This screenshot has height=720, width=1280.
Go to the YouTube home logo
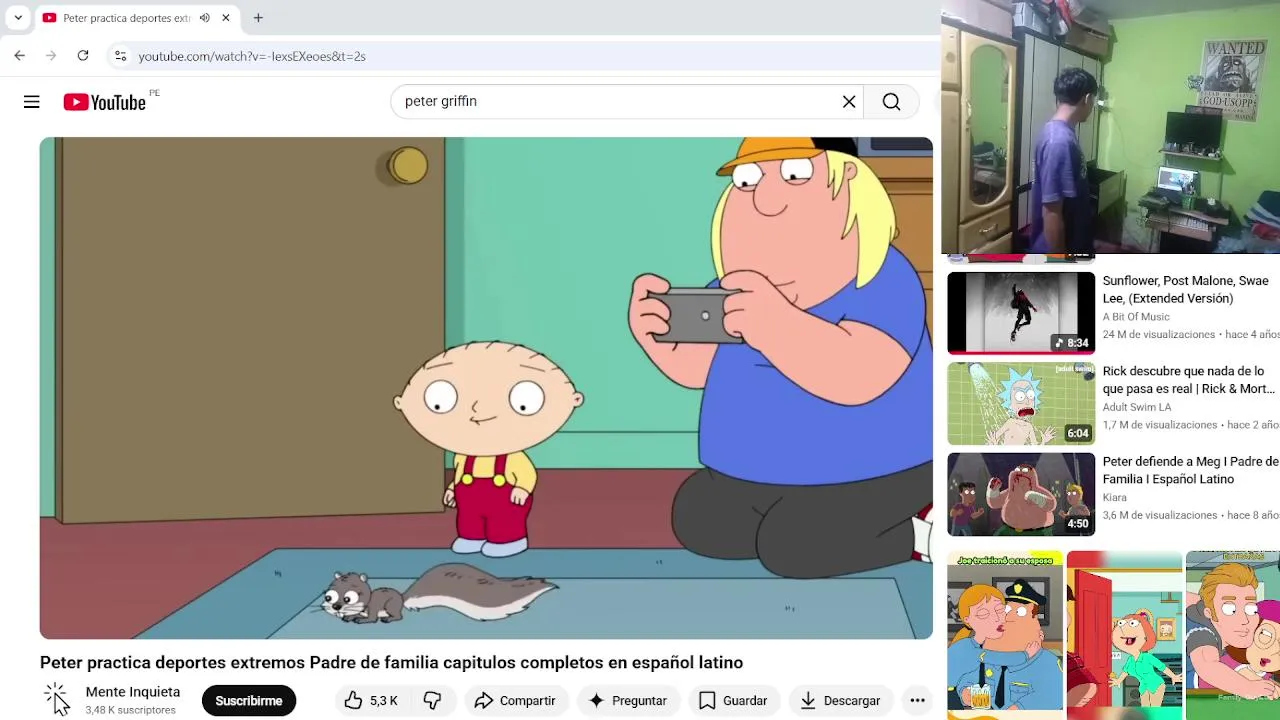pyautogui.click(x=104, y=102)
